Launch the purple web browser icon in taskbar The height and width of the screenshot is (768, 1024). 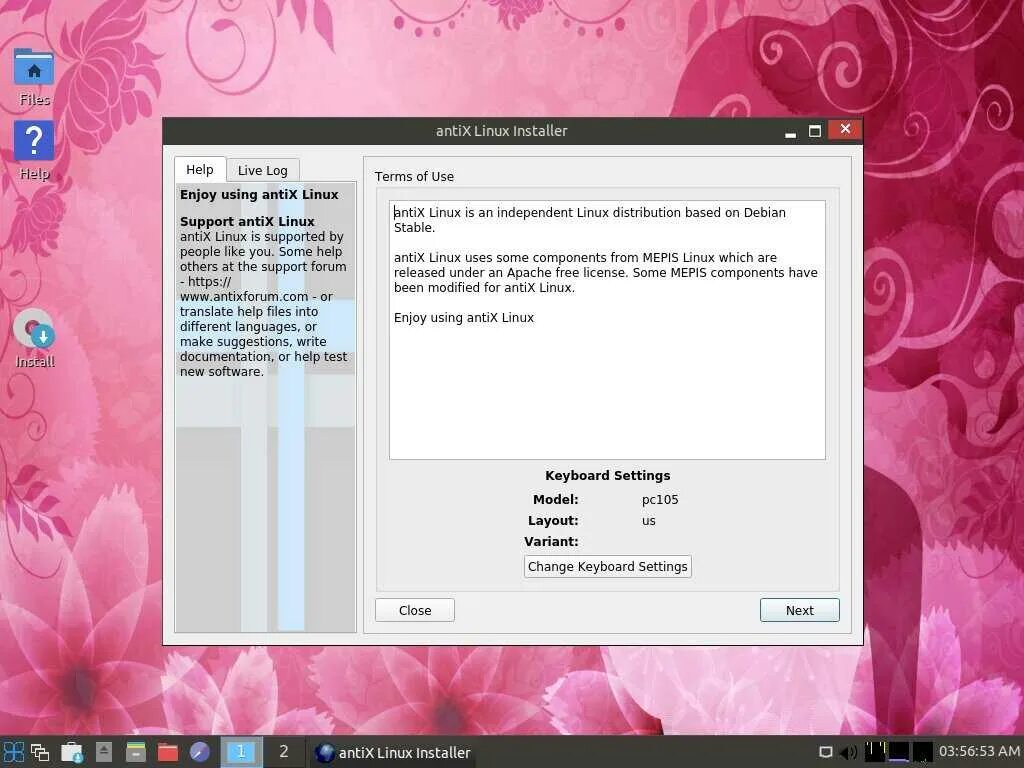200,752
